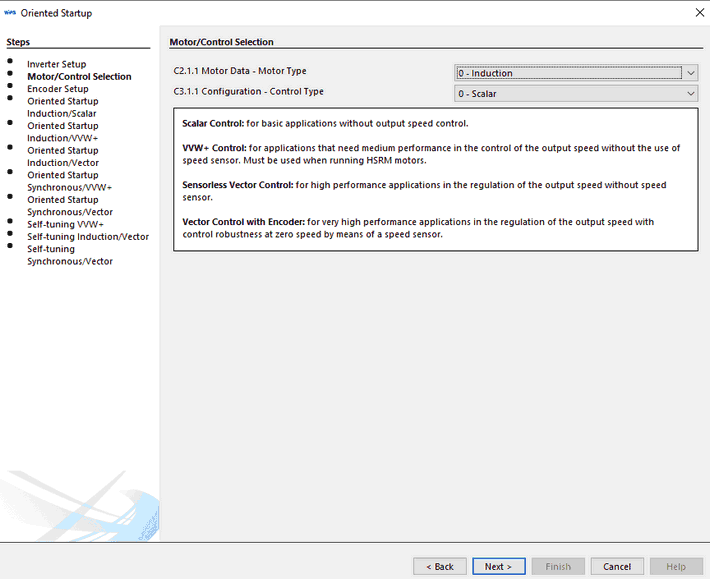The height and width of the screenshot is (579, 710).
Task: Click the Sensorless Vector Control description
Action: click(x=424, y=191)
